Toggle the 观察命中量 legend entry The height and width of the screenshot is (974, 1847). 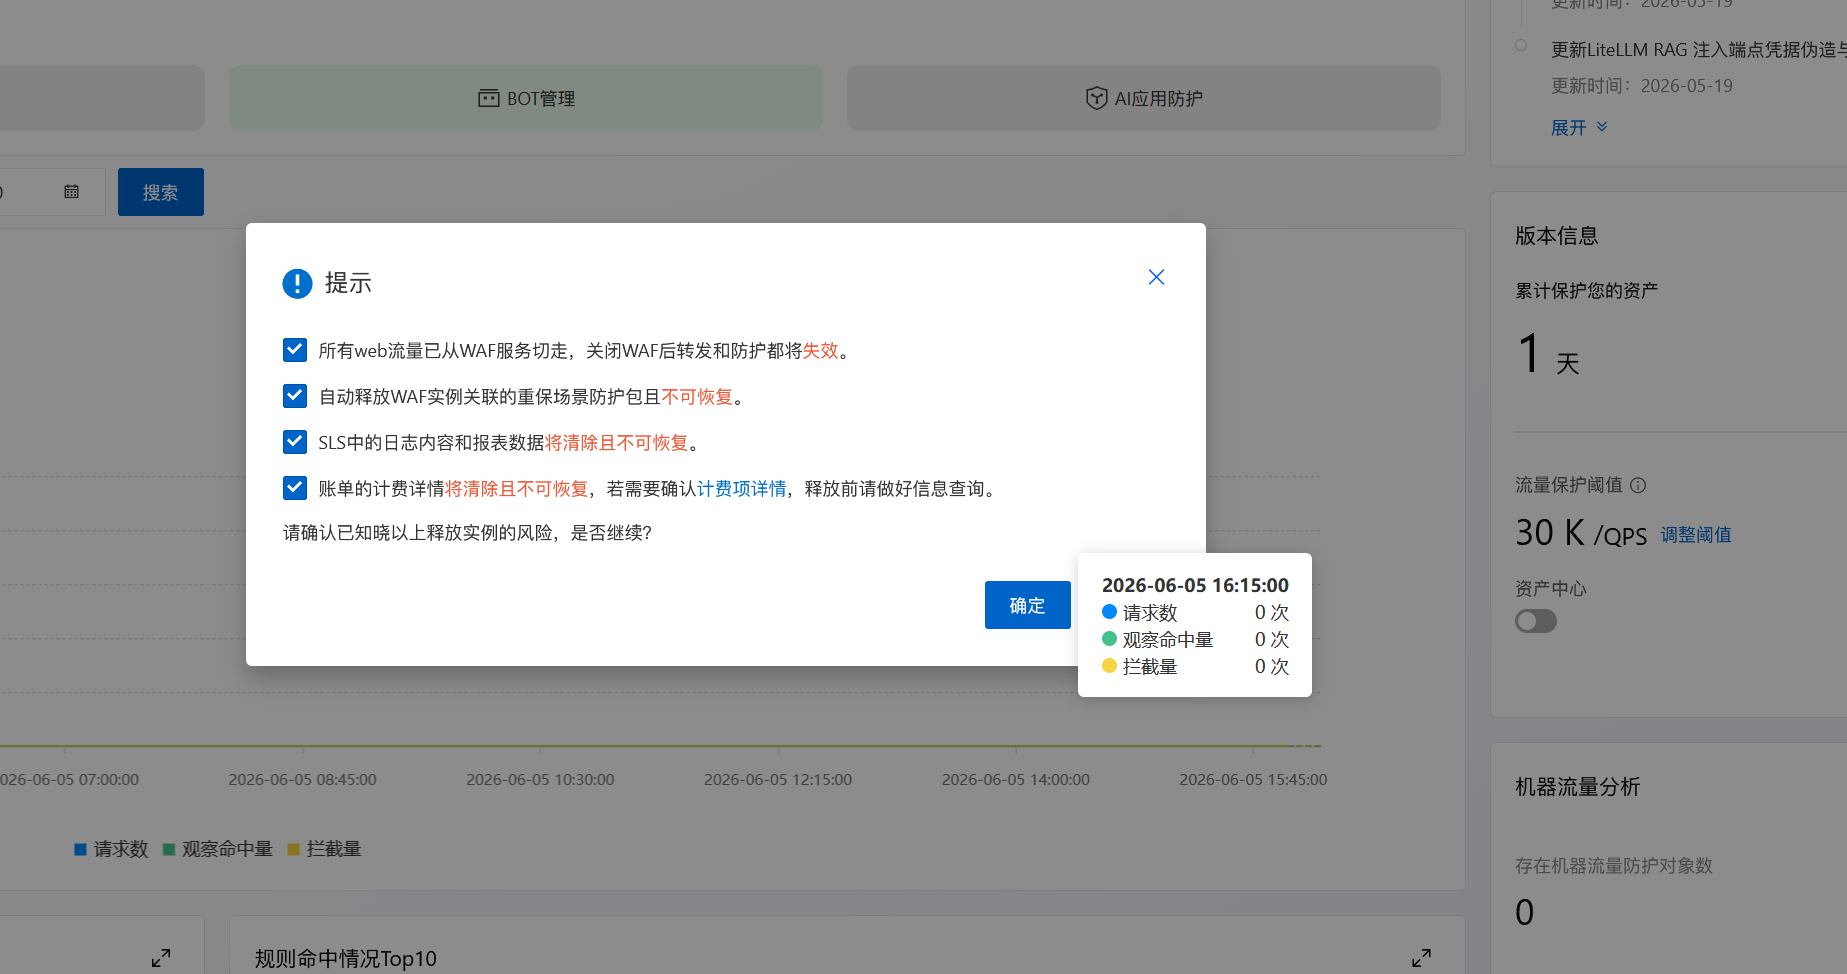[x=218, y=849]
